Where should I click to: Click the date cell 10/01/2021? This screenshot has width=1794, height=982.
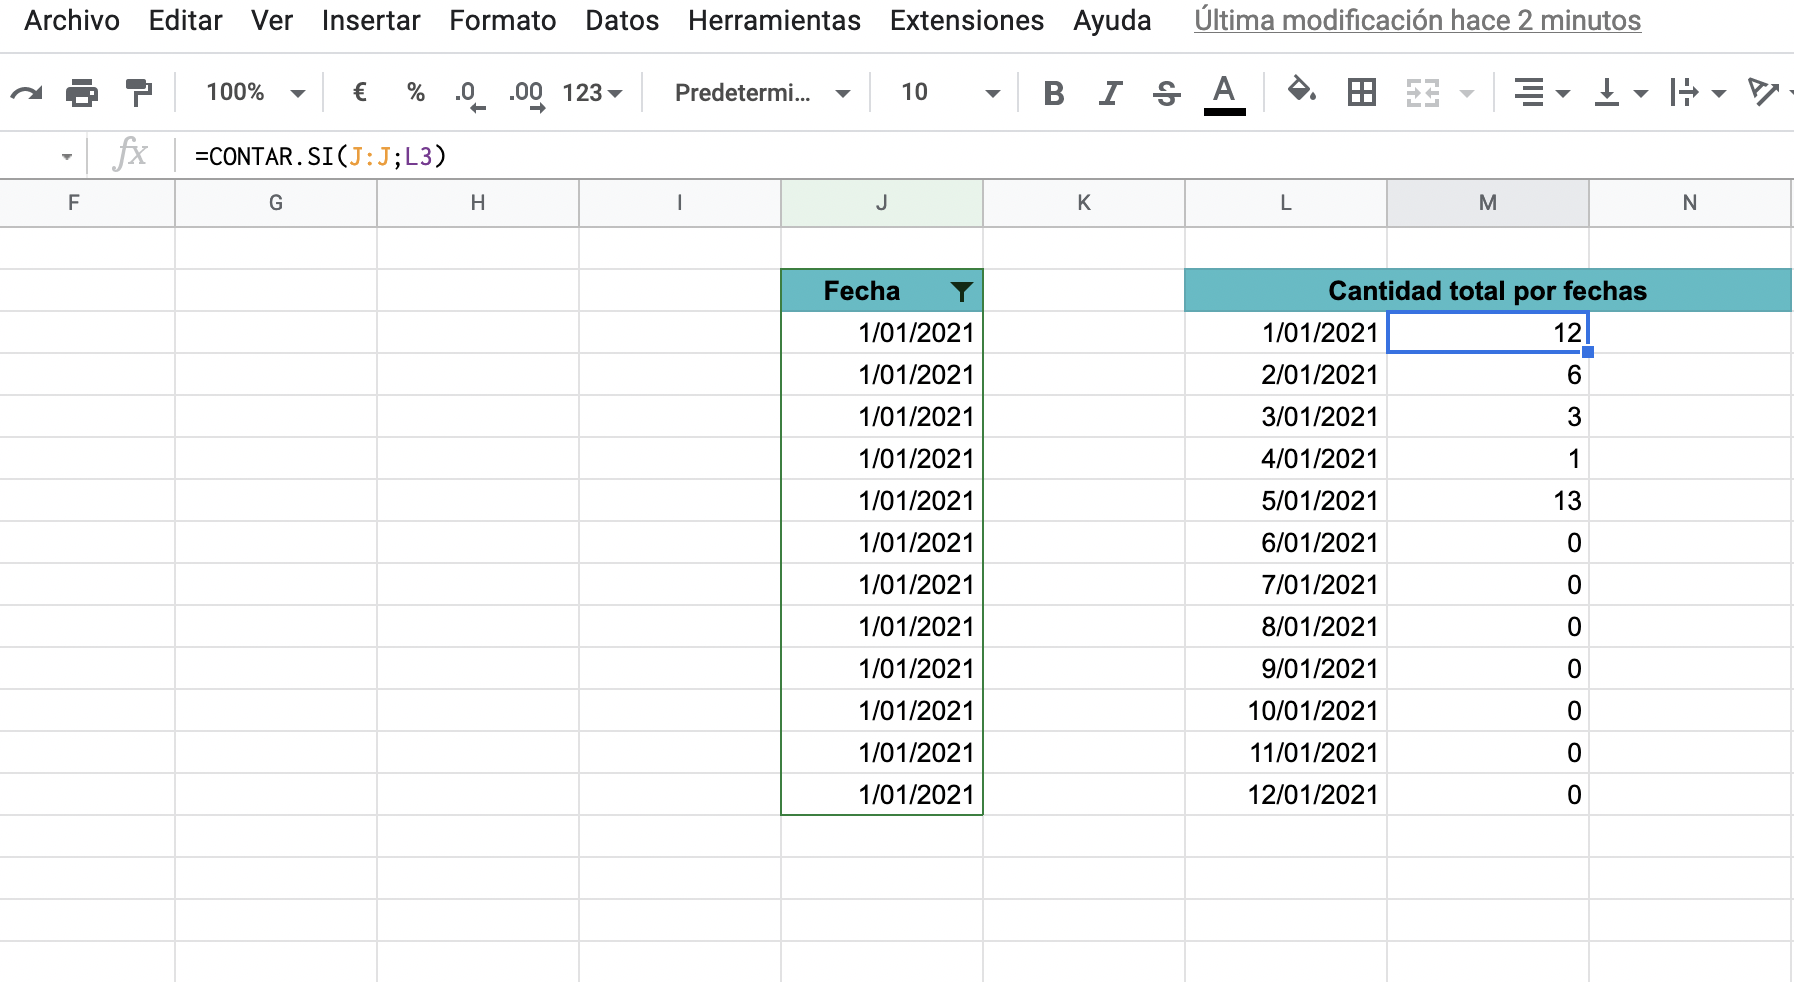(x=1286, y=711)
